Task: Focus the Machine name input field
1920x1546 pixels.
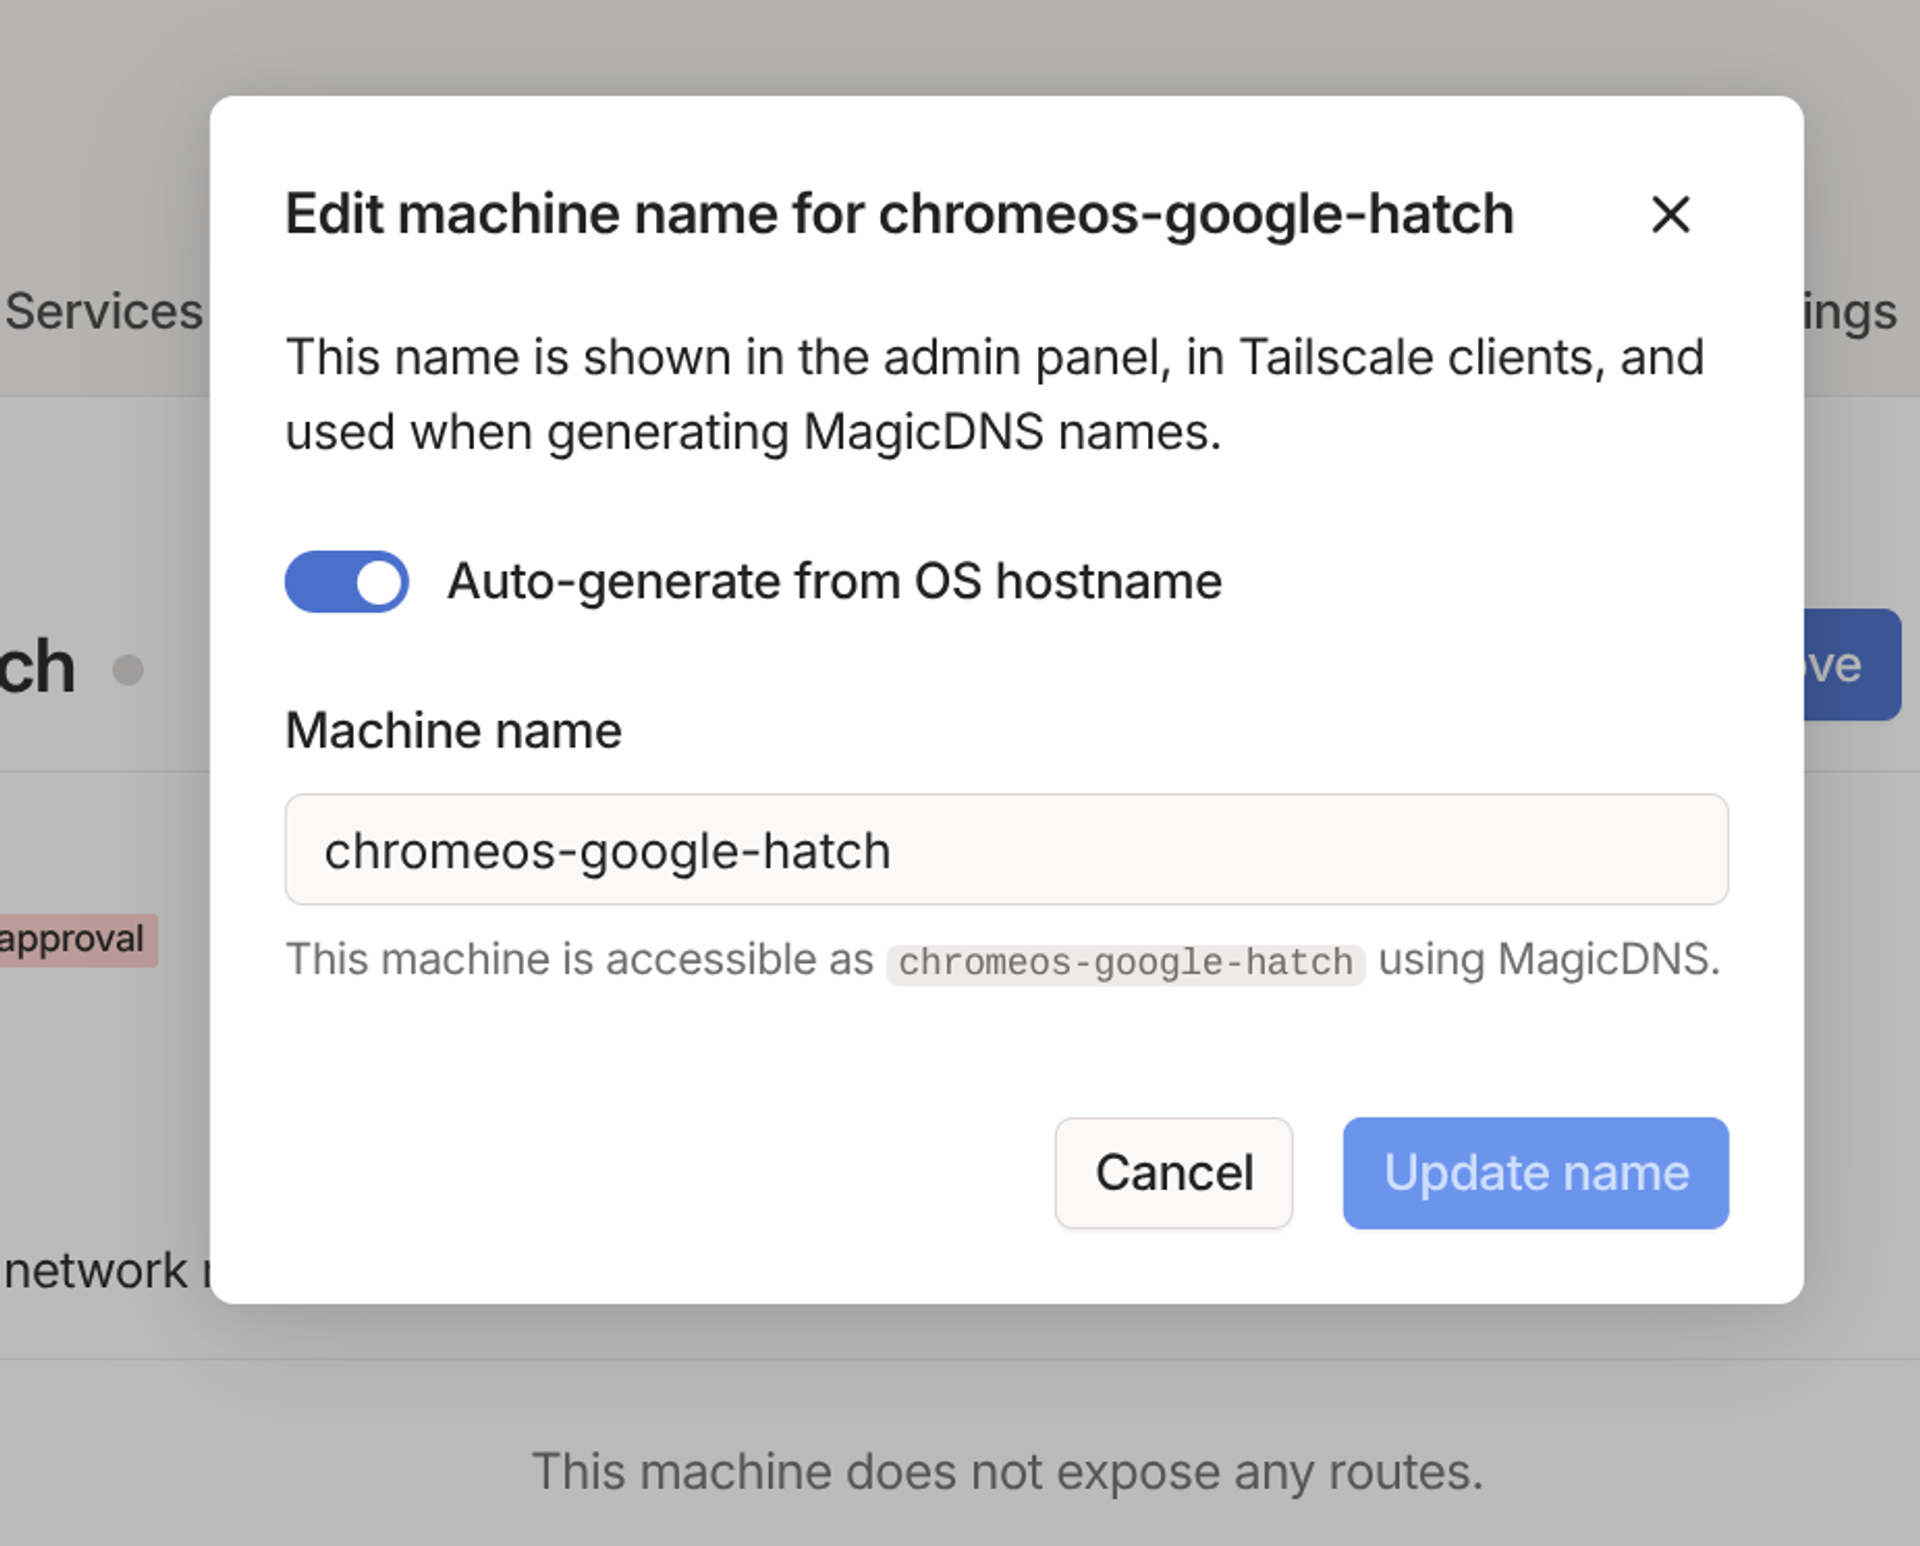Action: [x=1005, y=850]
